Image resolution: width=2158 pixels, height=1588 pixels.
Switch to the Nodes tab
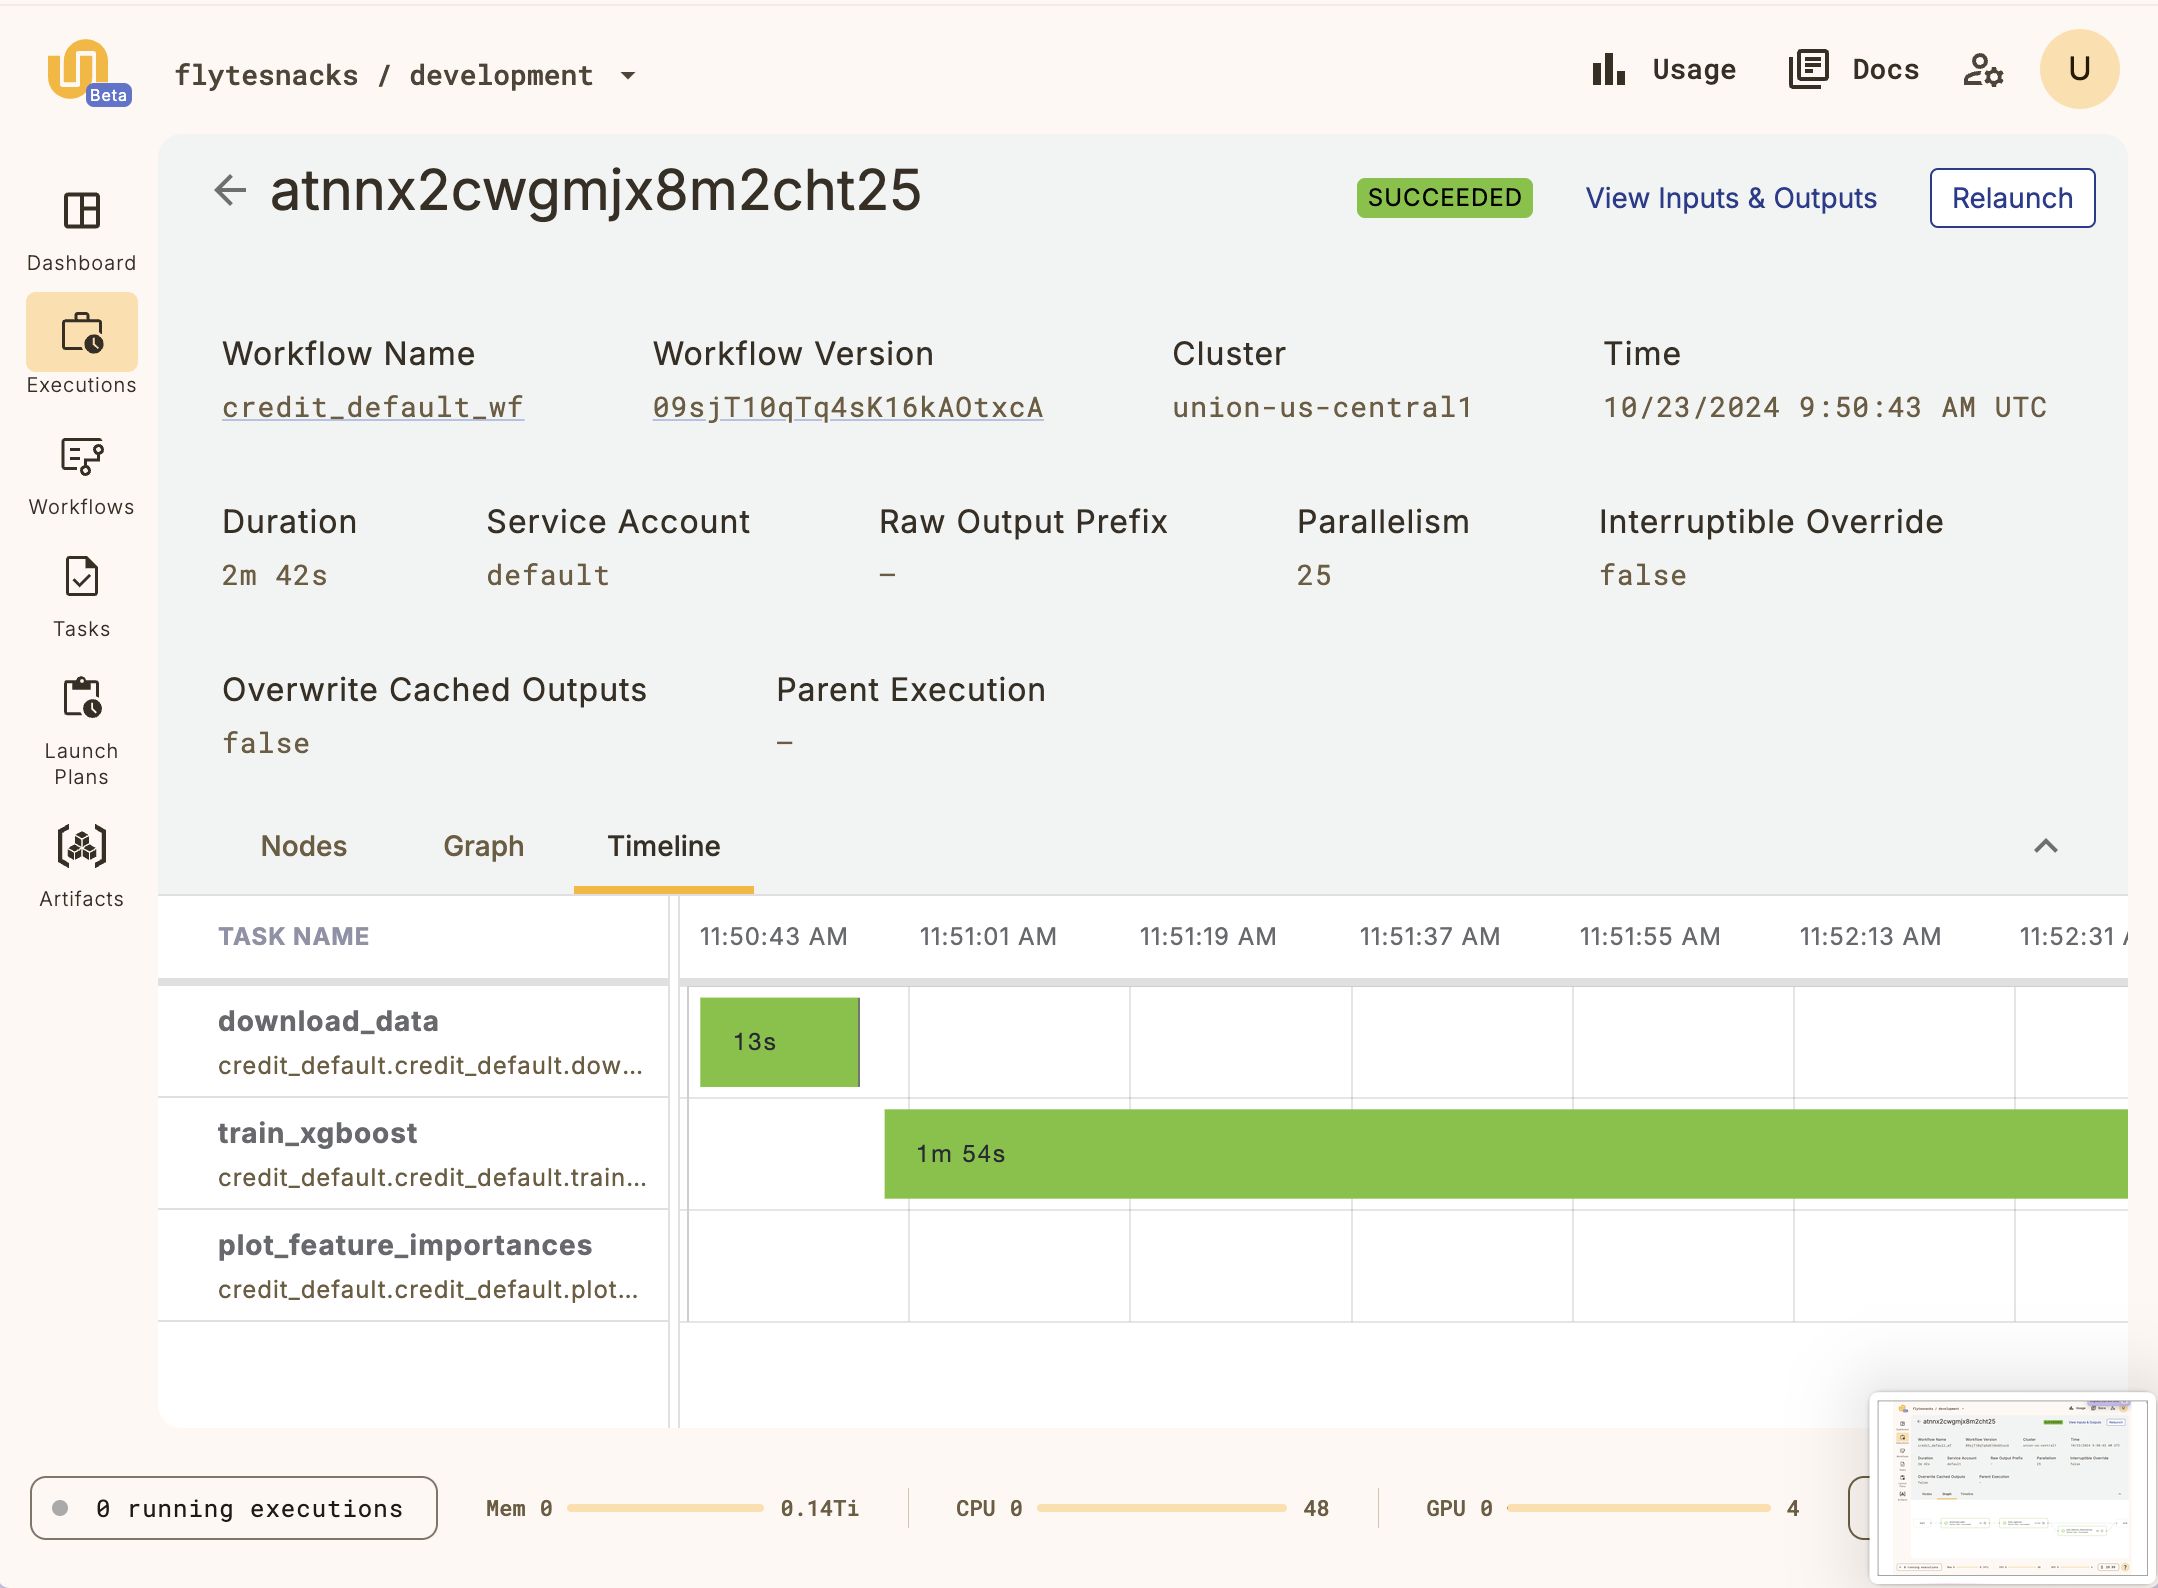coord(303,846)
